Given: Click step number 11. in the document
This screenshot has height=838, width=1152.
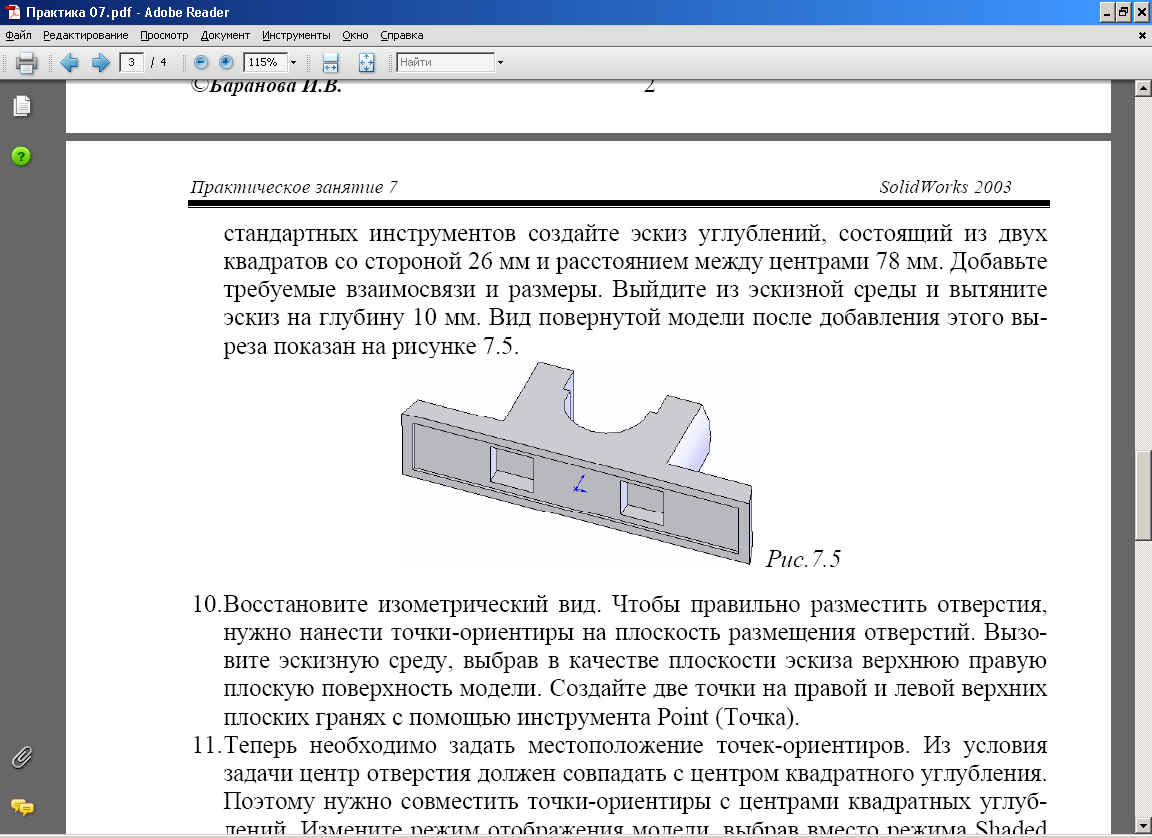Looking at the screenshot, I should tap(206, 745).
